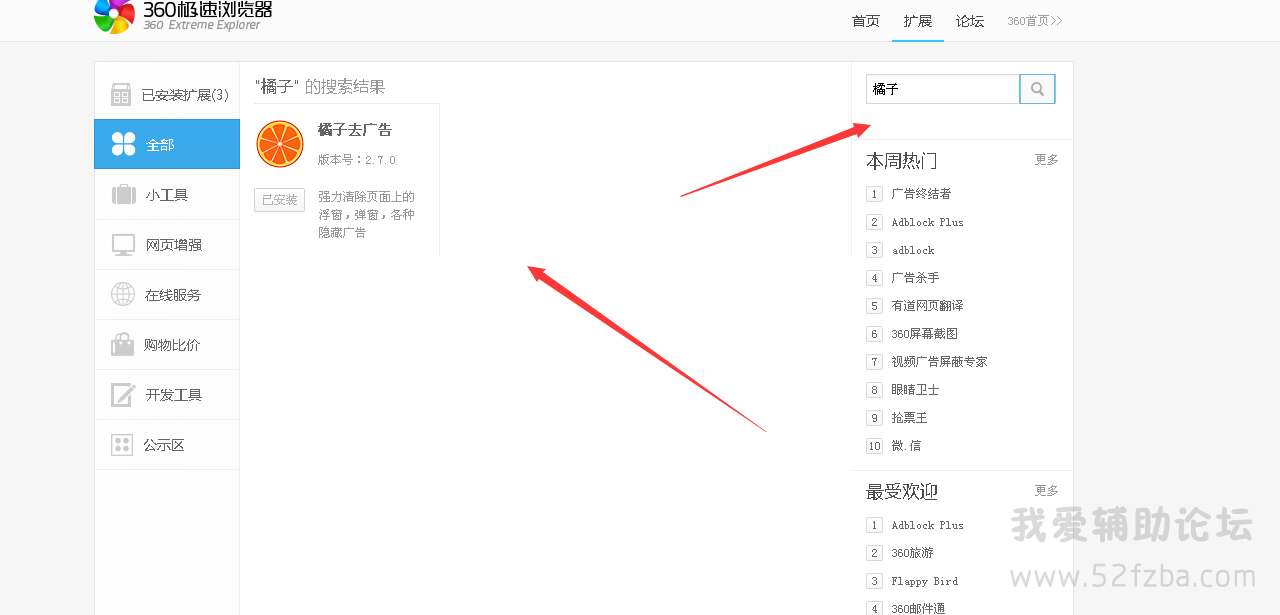Click the briefcase icon for 小工具
The image size is (1280, 615).
123,194
